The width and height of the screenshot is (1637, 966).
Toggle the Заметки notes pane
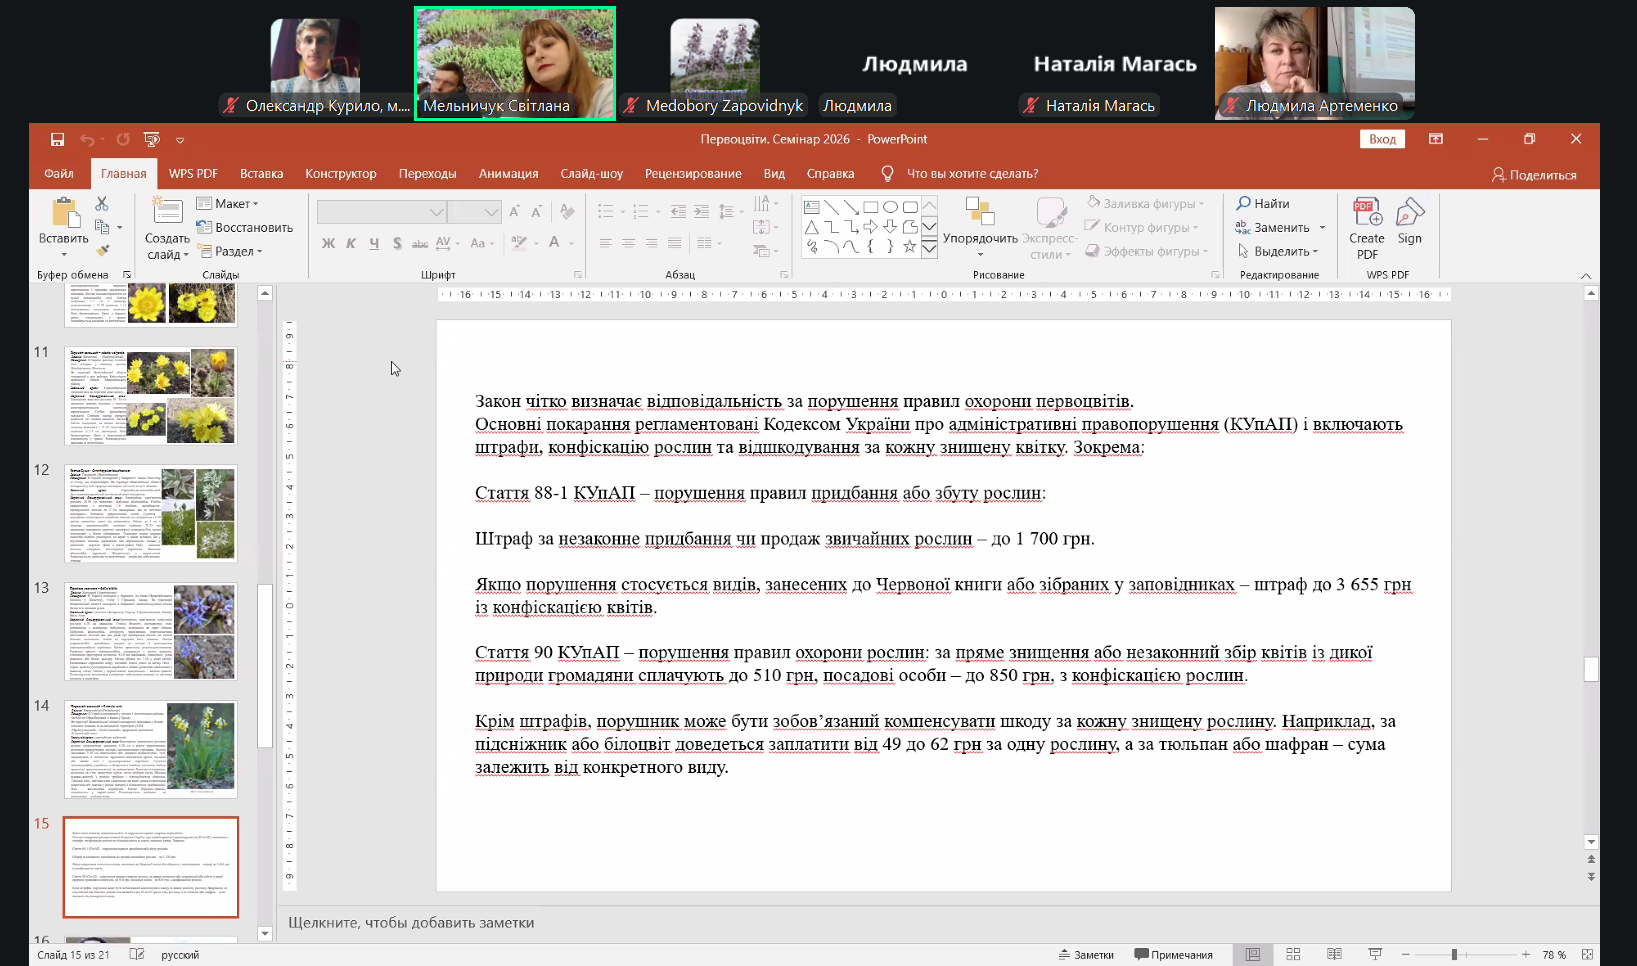[1086, 955]
